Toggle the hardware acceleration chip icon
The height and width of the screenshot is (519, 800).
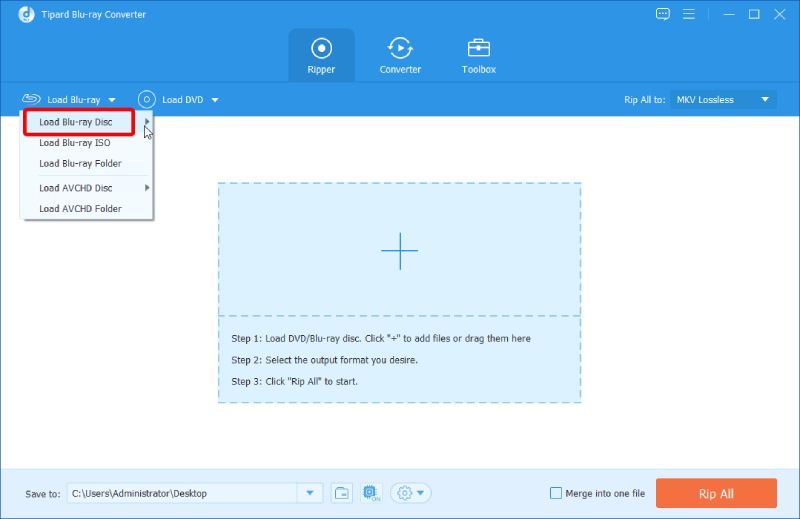[371, 493]
